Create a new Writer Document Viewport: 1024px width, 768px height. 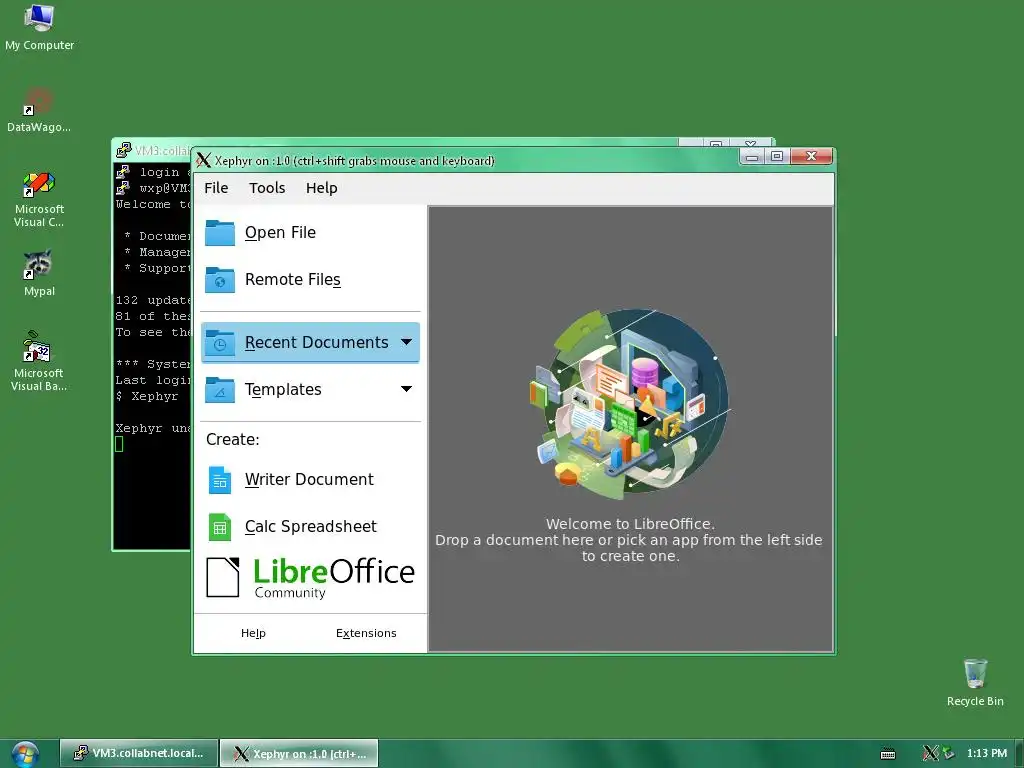coord(309,479)
